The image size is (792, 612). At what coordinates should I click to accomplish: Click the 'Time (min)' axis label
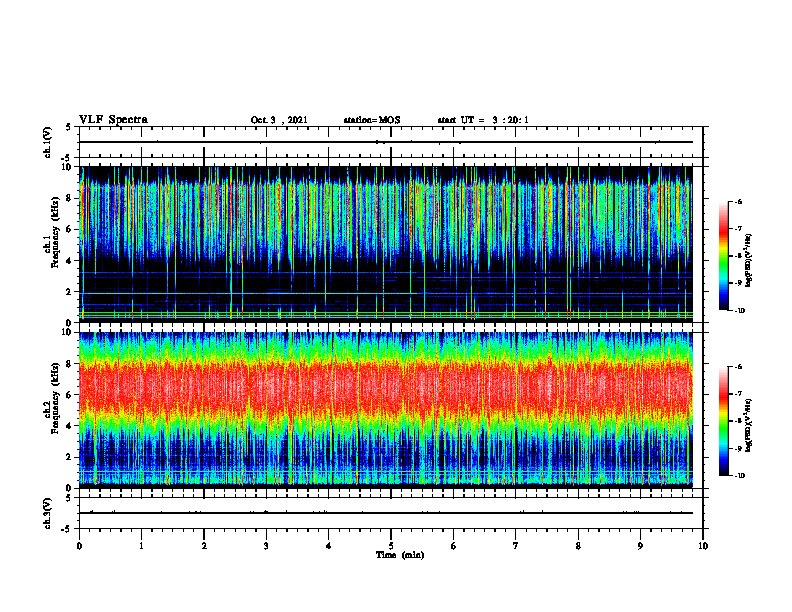[x=400, y=555]
